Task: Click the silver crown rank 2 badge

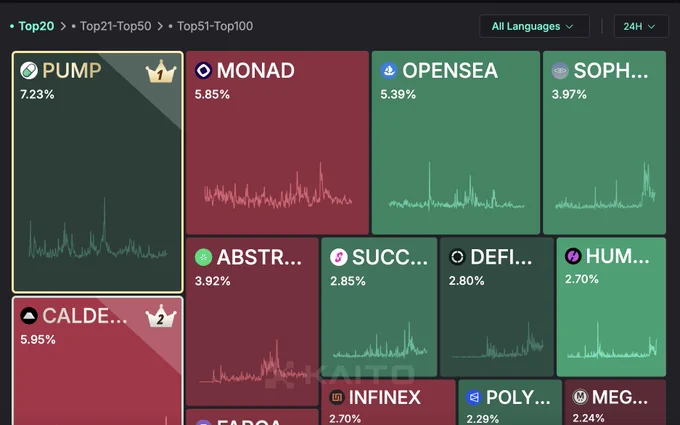Action: pyautogui.click(x=161, y=316)
